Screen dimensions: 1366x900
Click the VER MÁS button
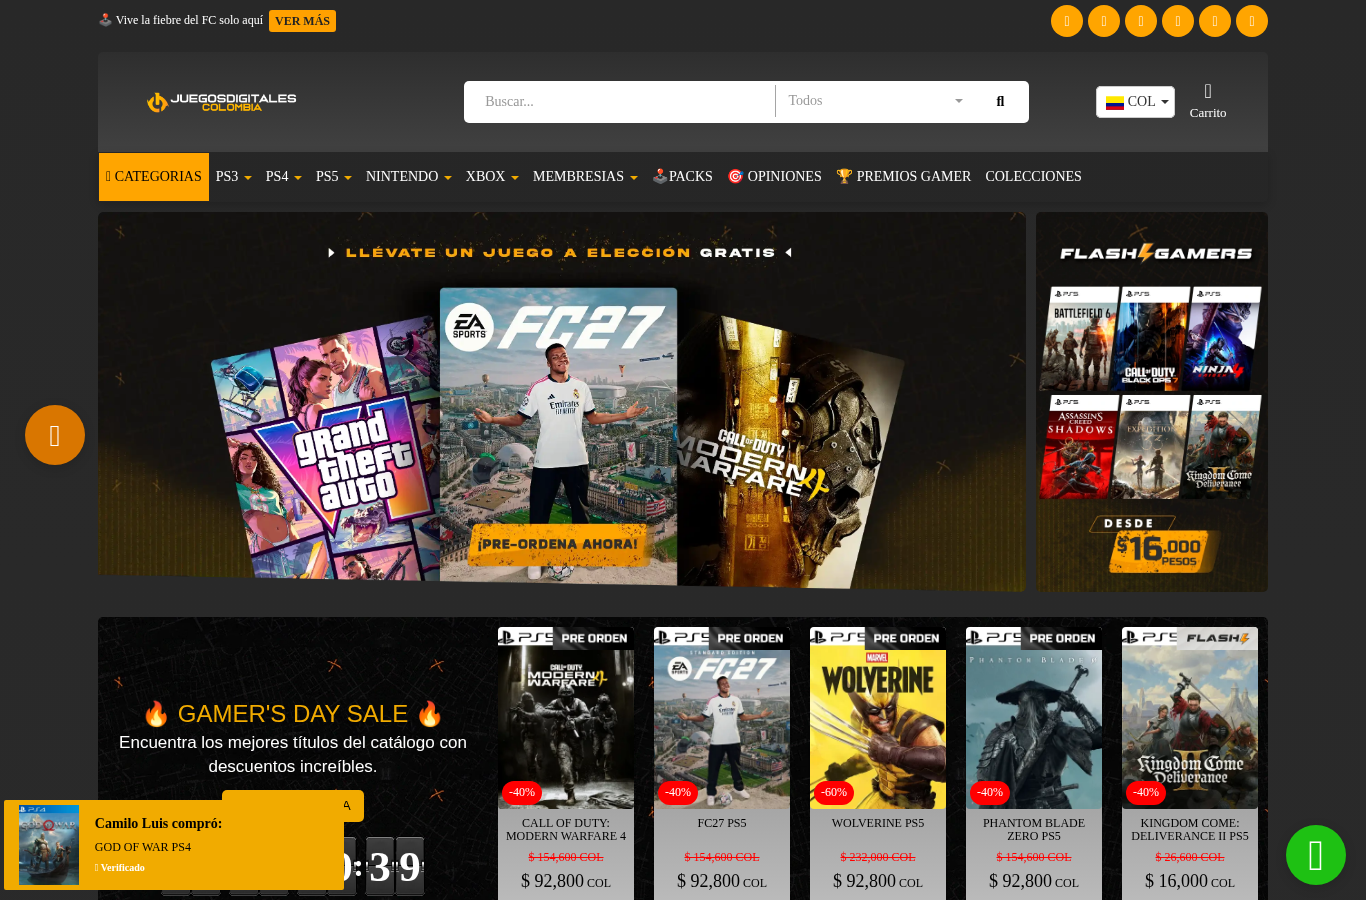(302, 21)
